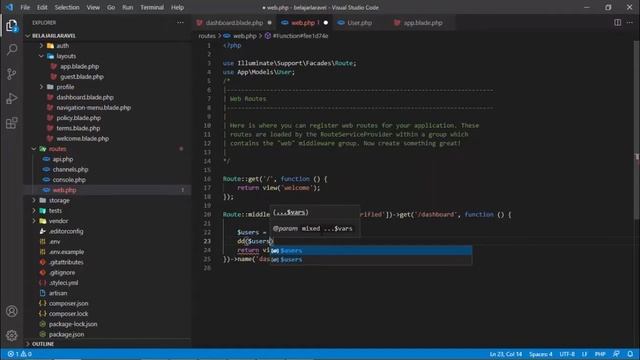Open .editorconfig file
The height and width of the screenshot is (360, 640).
click(66, 231)
